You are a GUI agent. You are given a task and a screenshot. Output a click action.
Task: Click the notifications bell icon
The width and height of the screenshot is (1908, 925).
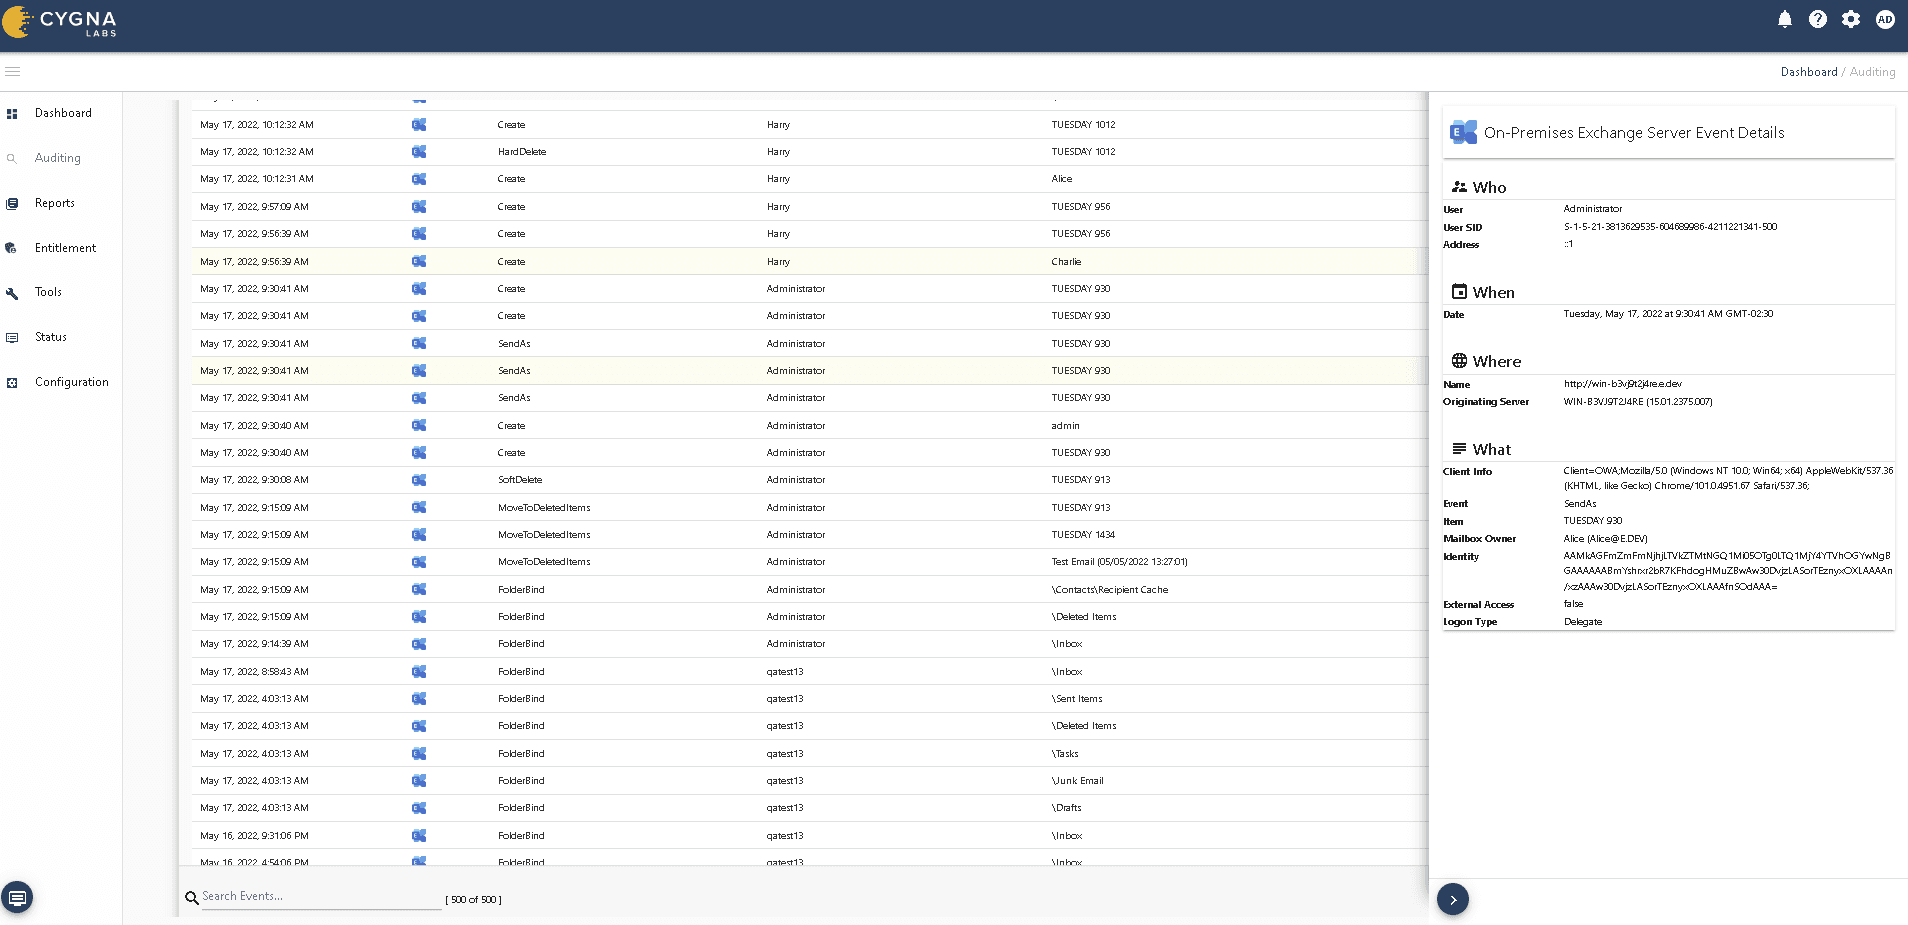point(1784,19)
